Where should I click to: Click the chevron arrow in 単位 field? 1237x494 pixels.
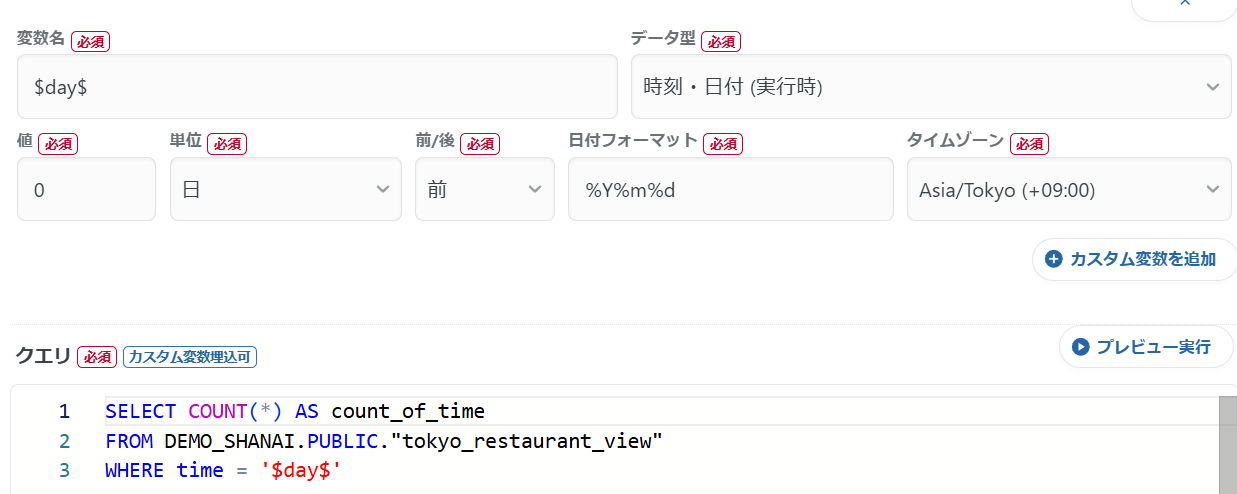click(382, 189)
